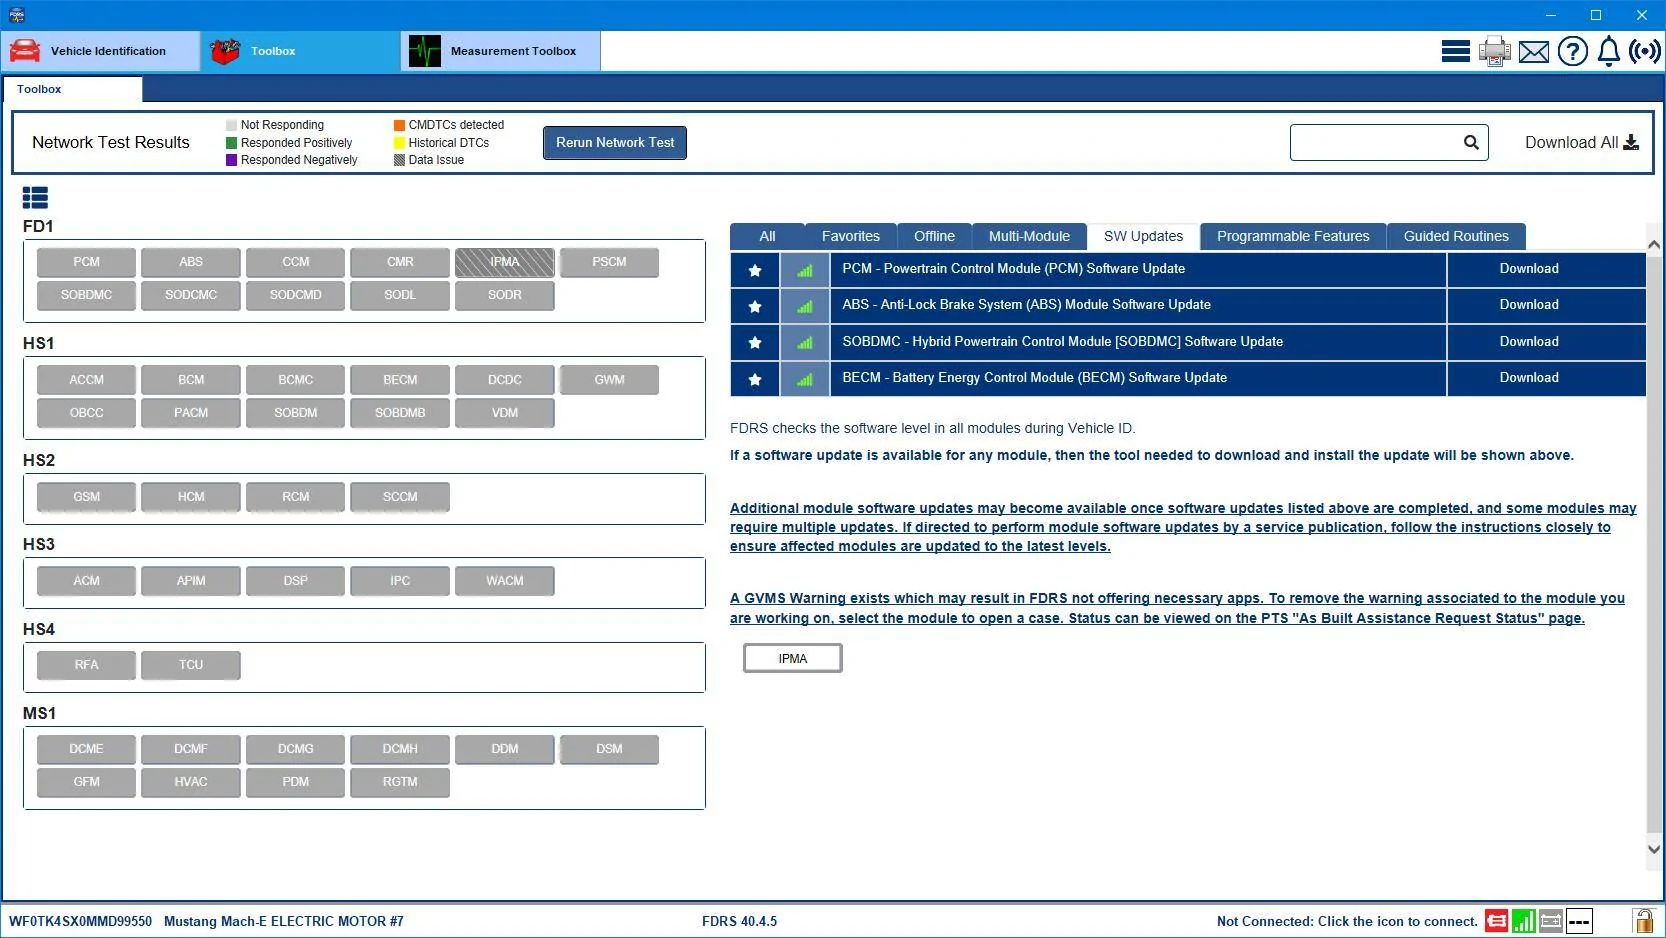1666x938 pixels.
Task: Open the hamburger menu icon
Action: 1455,51
